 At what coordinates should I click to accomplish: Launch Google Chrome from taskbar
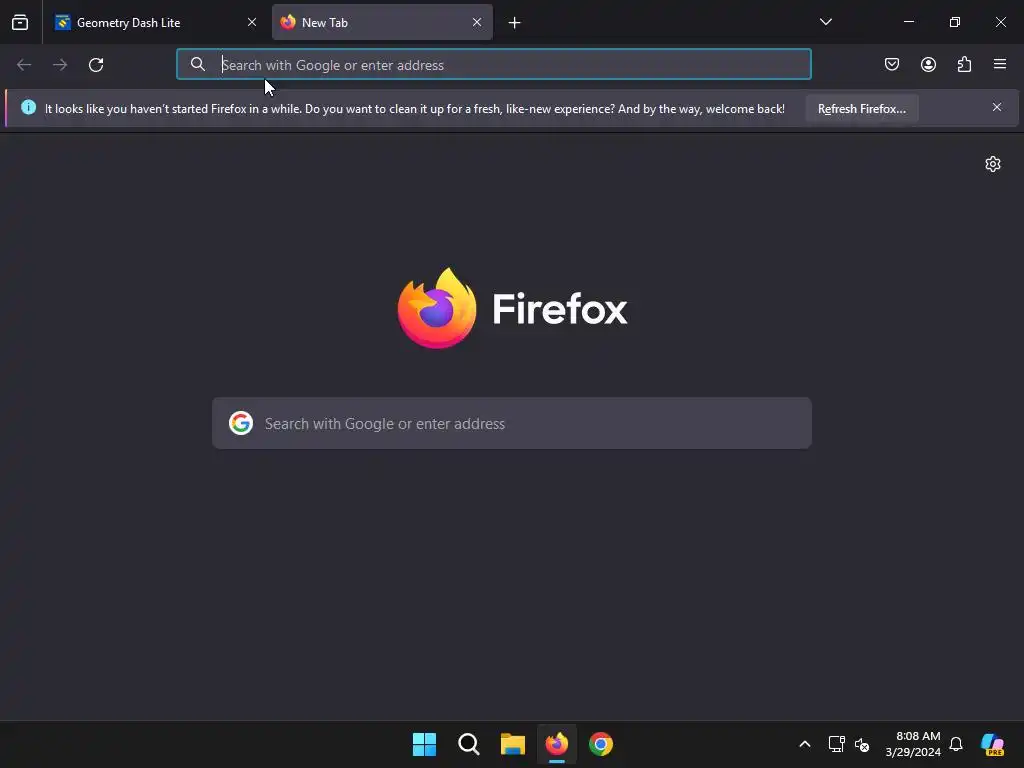click(601, 744)
